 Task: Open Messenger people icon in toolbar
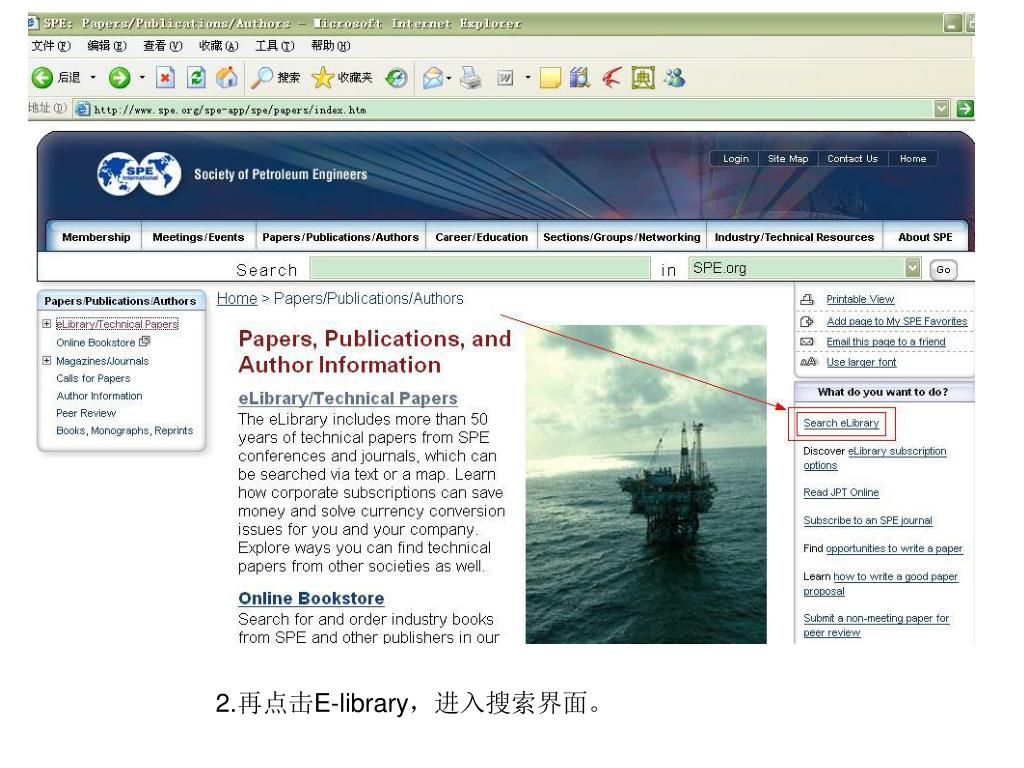click(x=675, y=78)
